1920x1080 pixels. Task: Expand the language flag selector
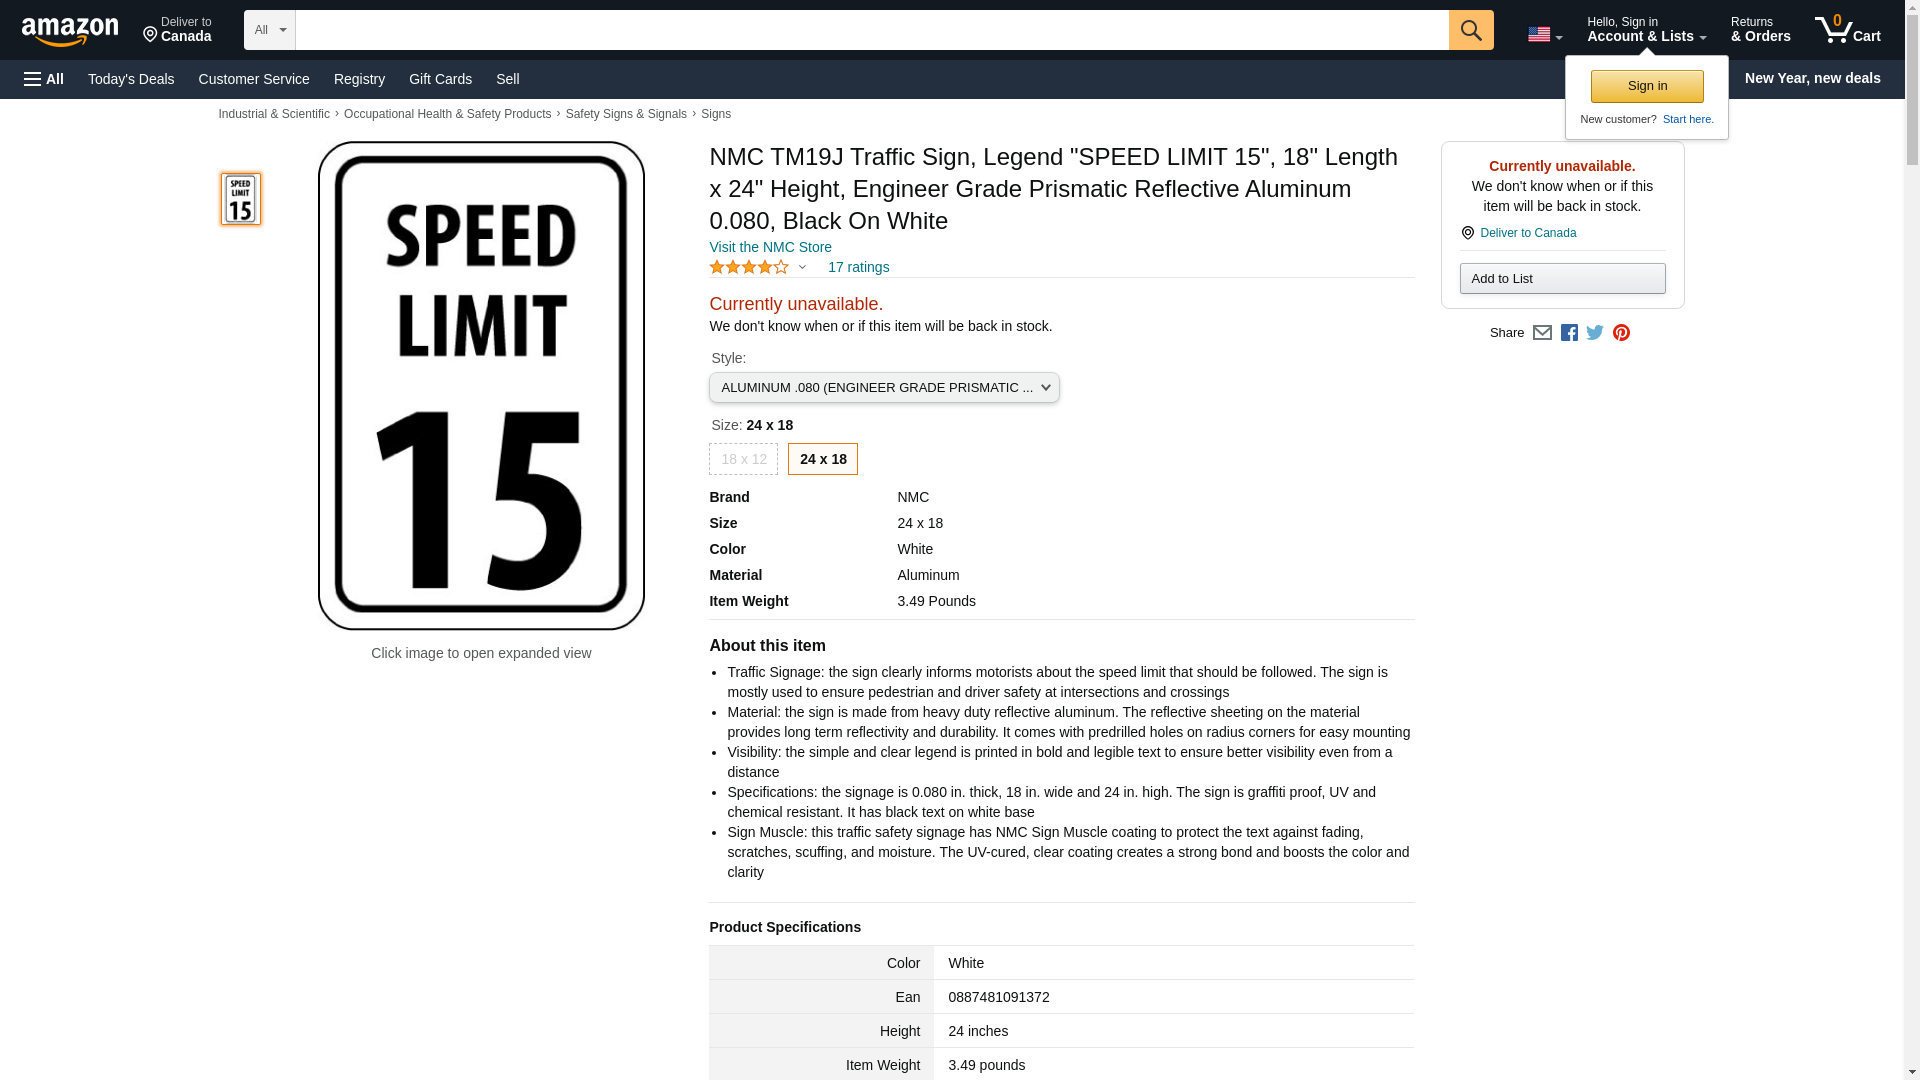click(1544, 34)
